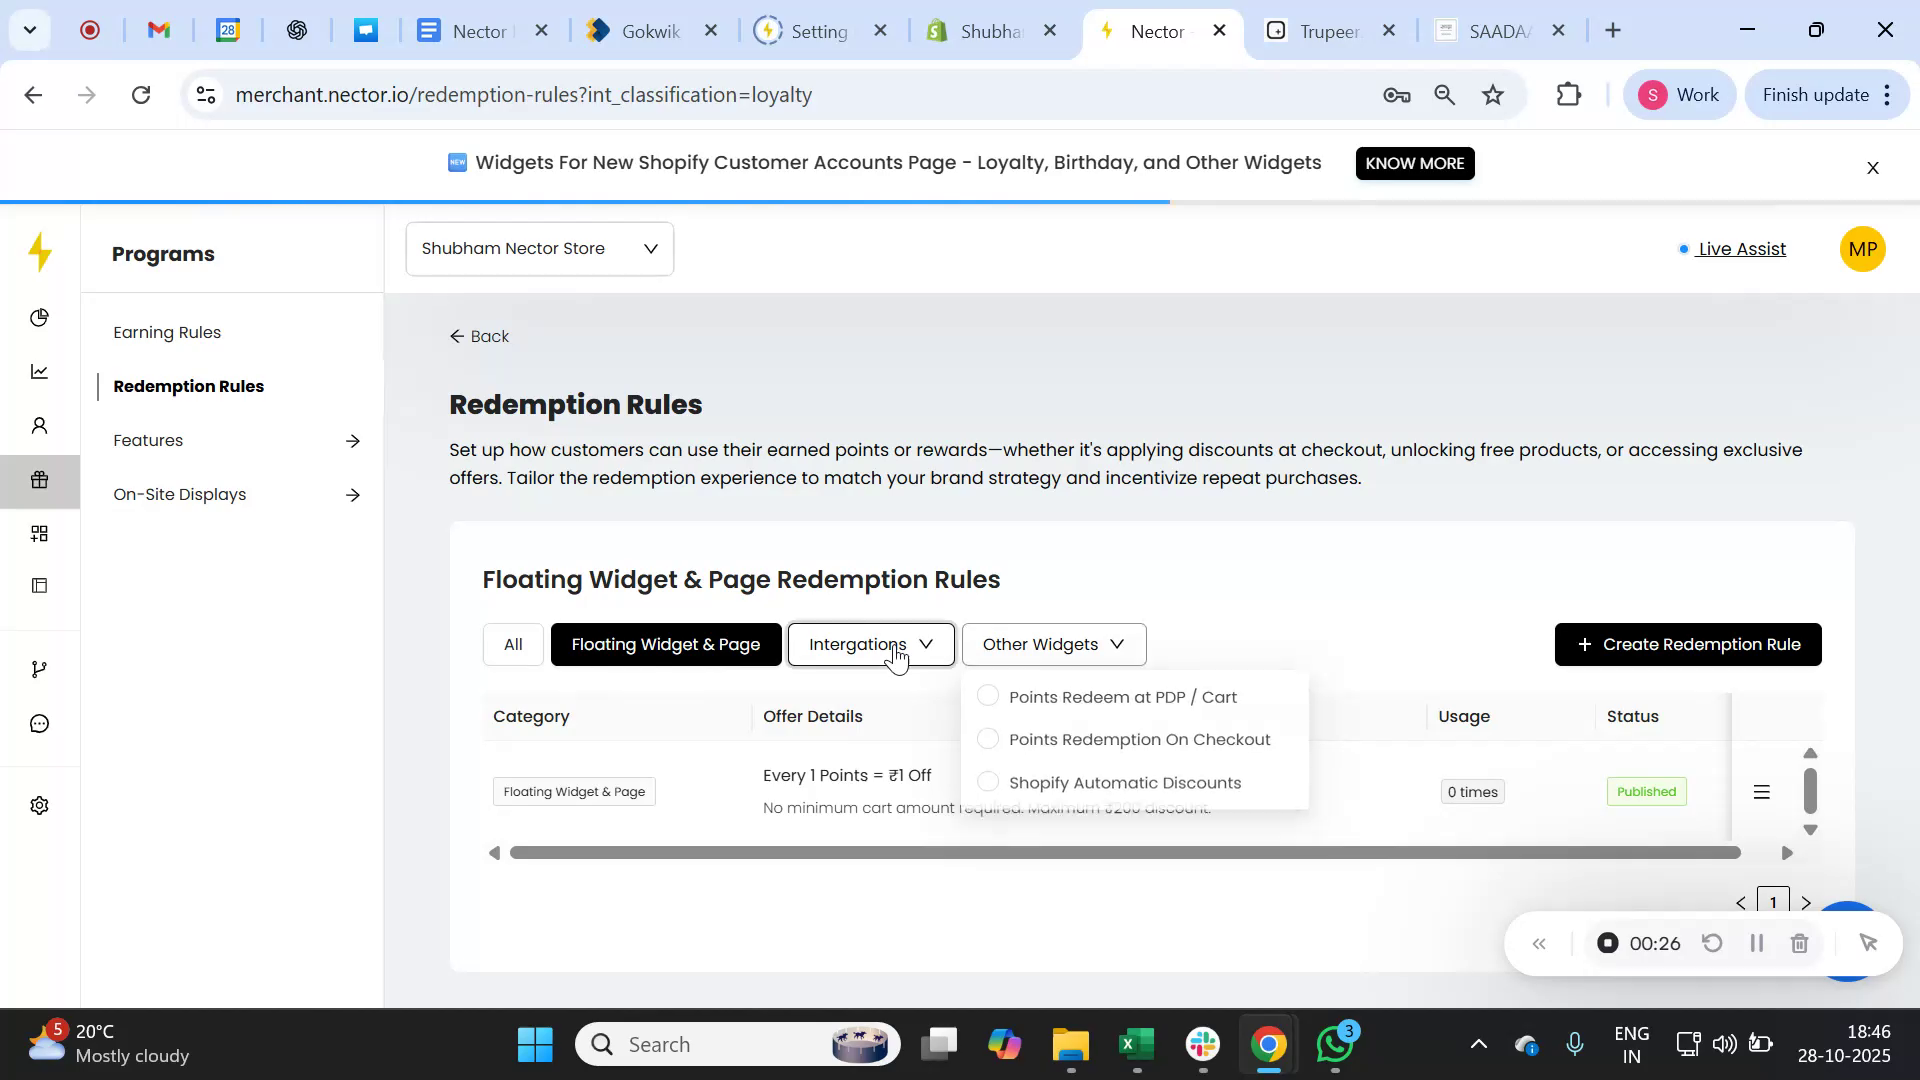The image size is (1920, 1080).
Task: Open the Shubham Nector Store selector
Action: (x=539, y=249)
